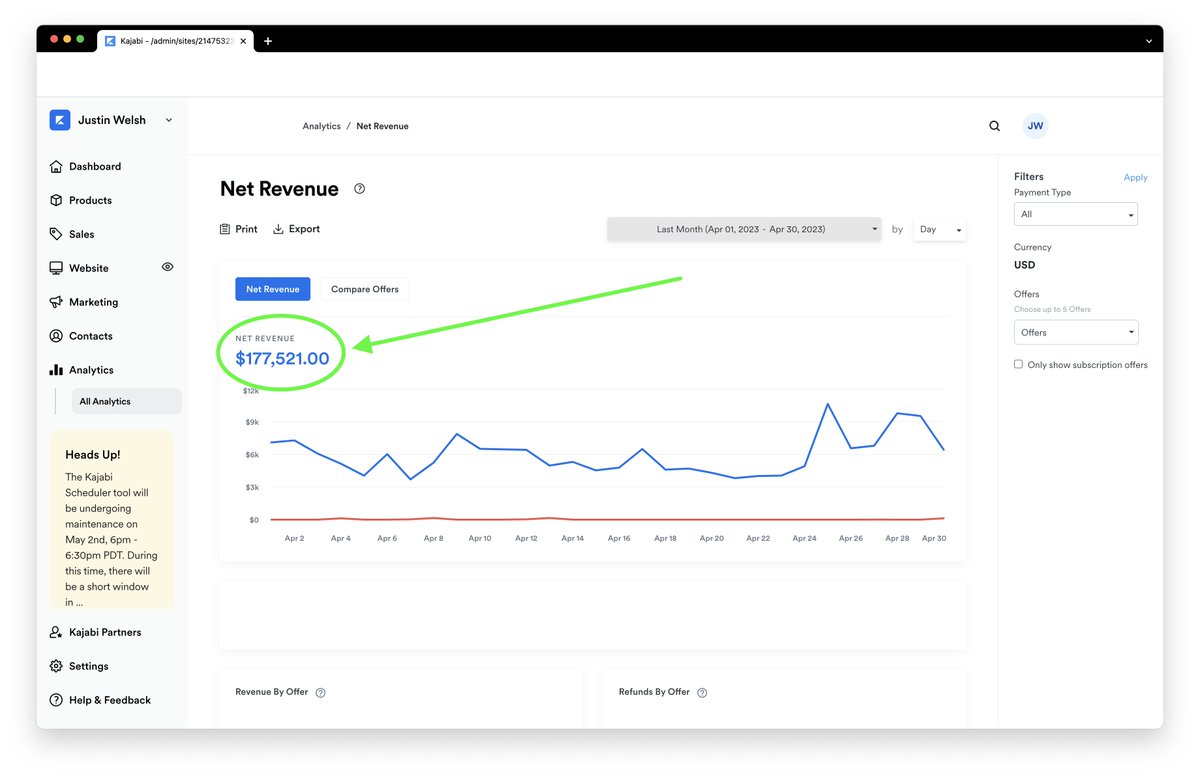Image resolution: width=1200 pixels, height=777 pixels.
Task: Export the Net Revenue data
Action: click(x=297, y=228)
